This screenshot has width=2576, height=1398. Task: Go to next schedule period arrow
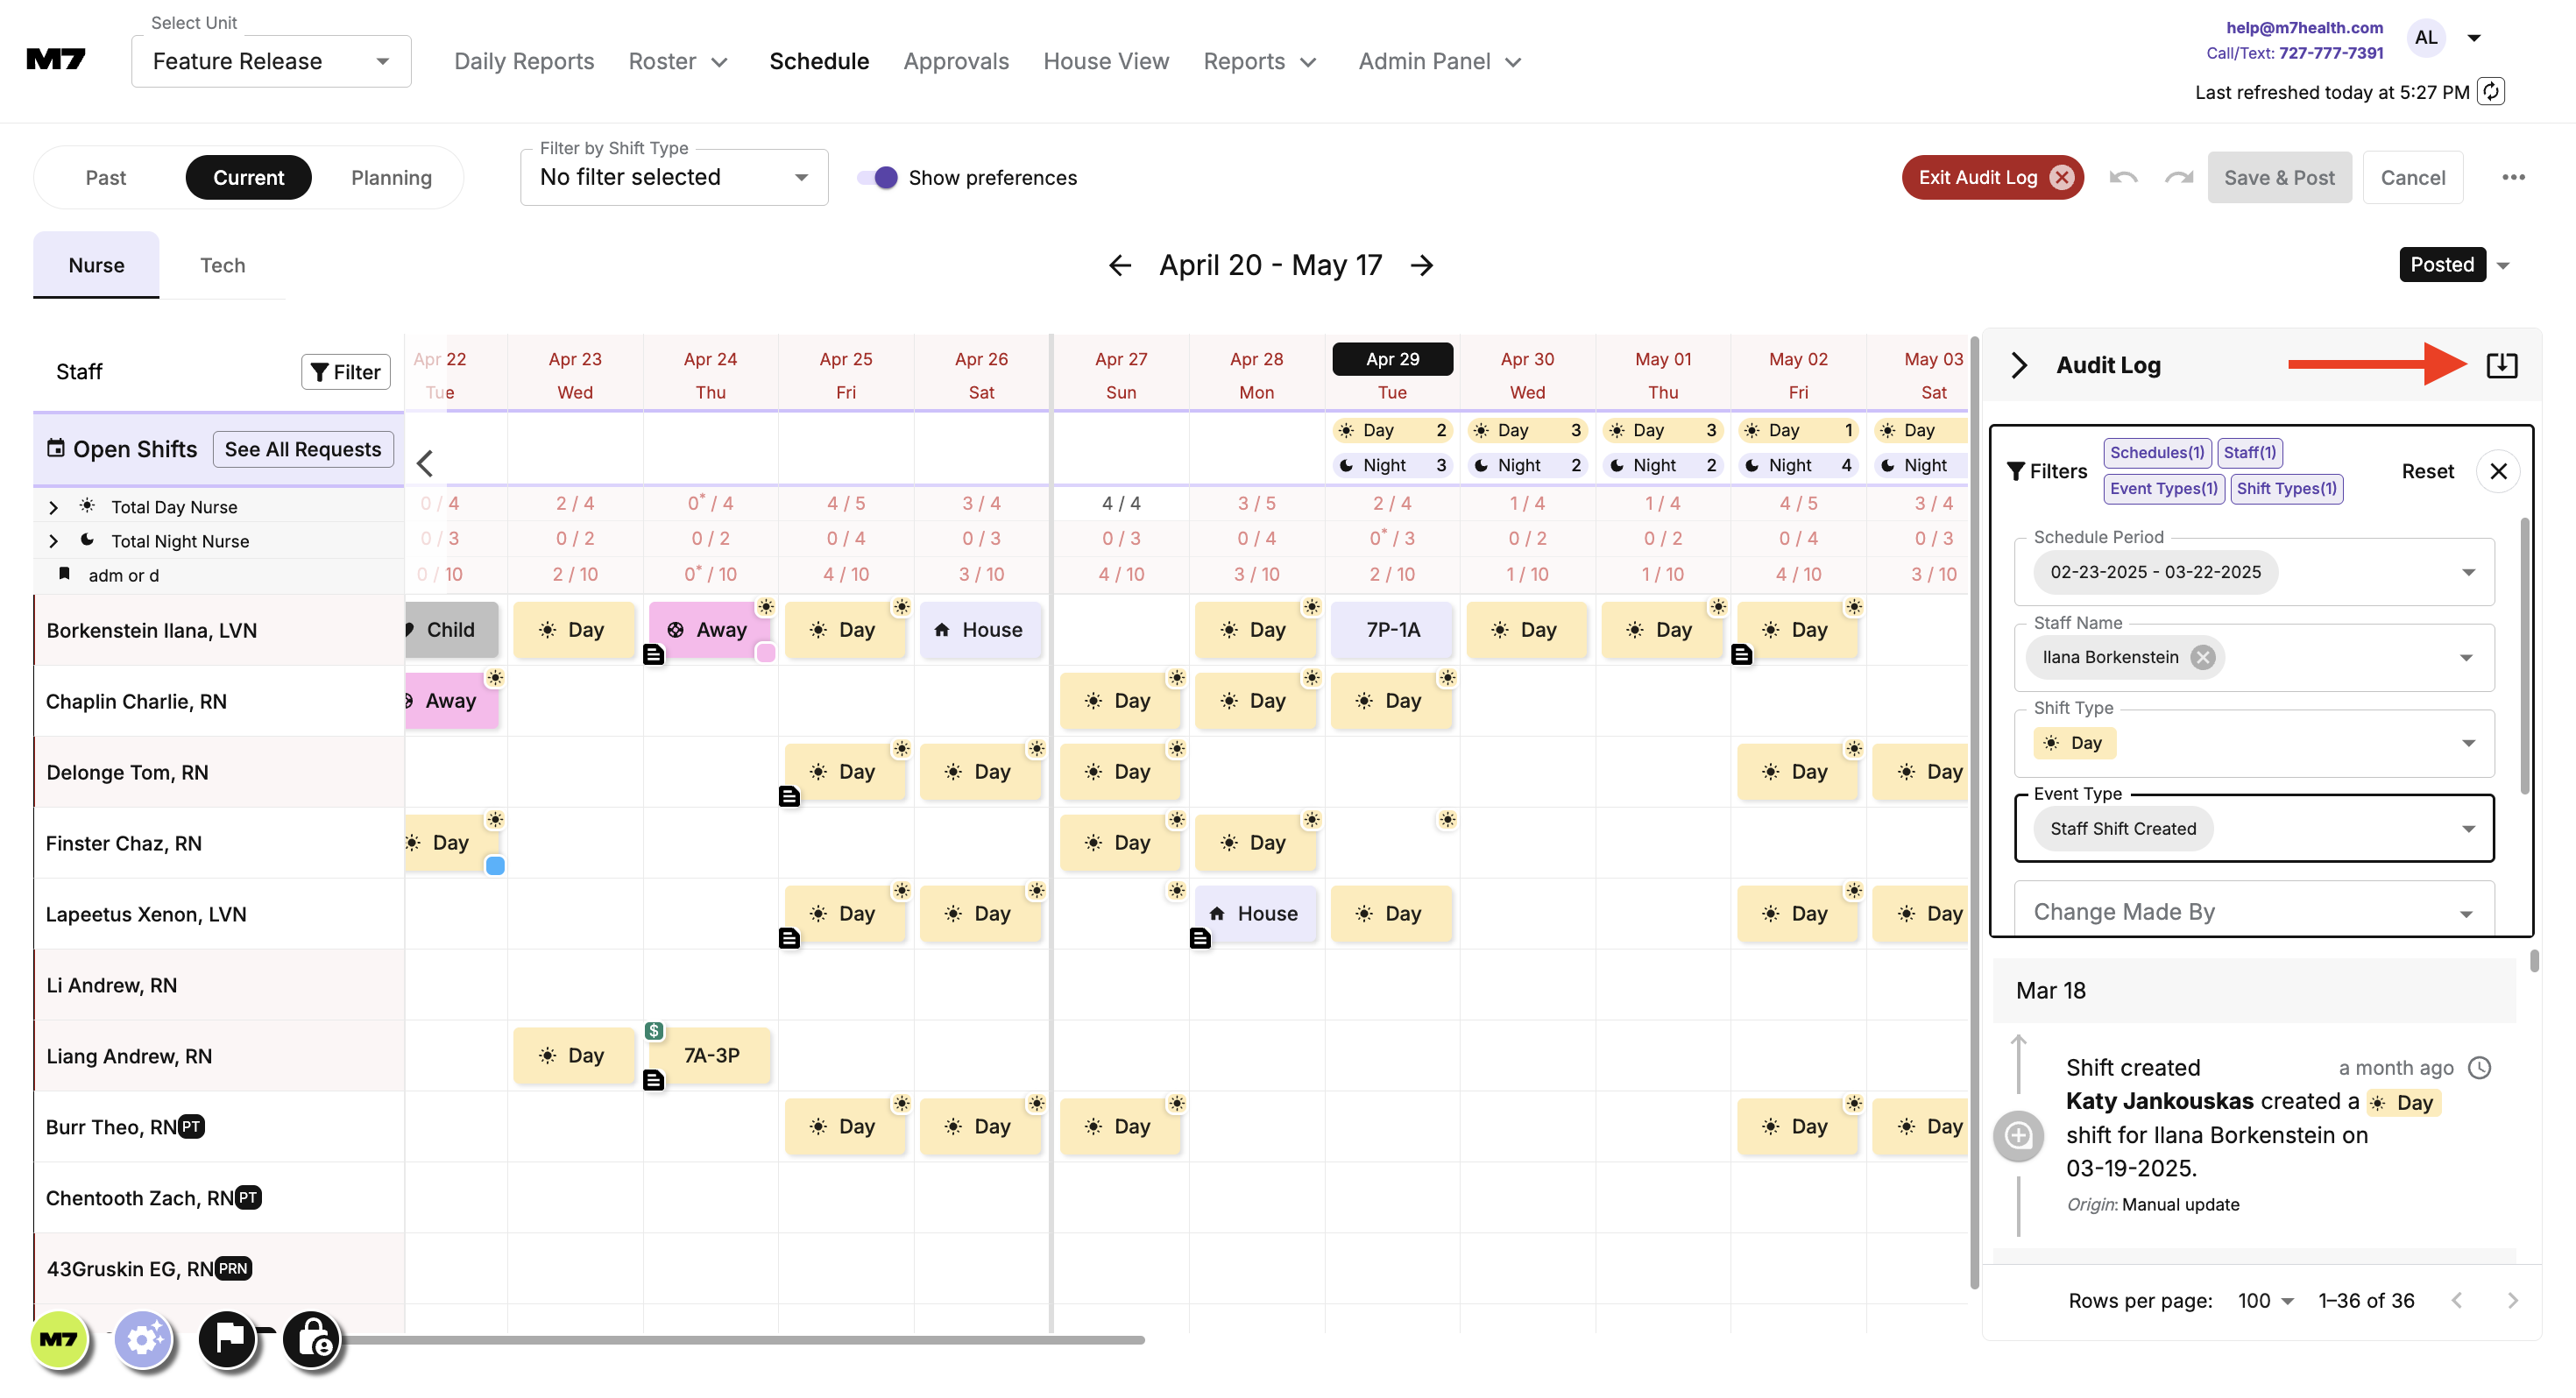tap(1421, 265)
